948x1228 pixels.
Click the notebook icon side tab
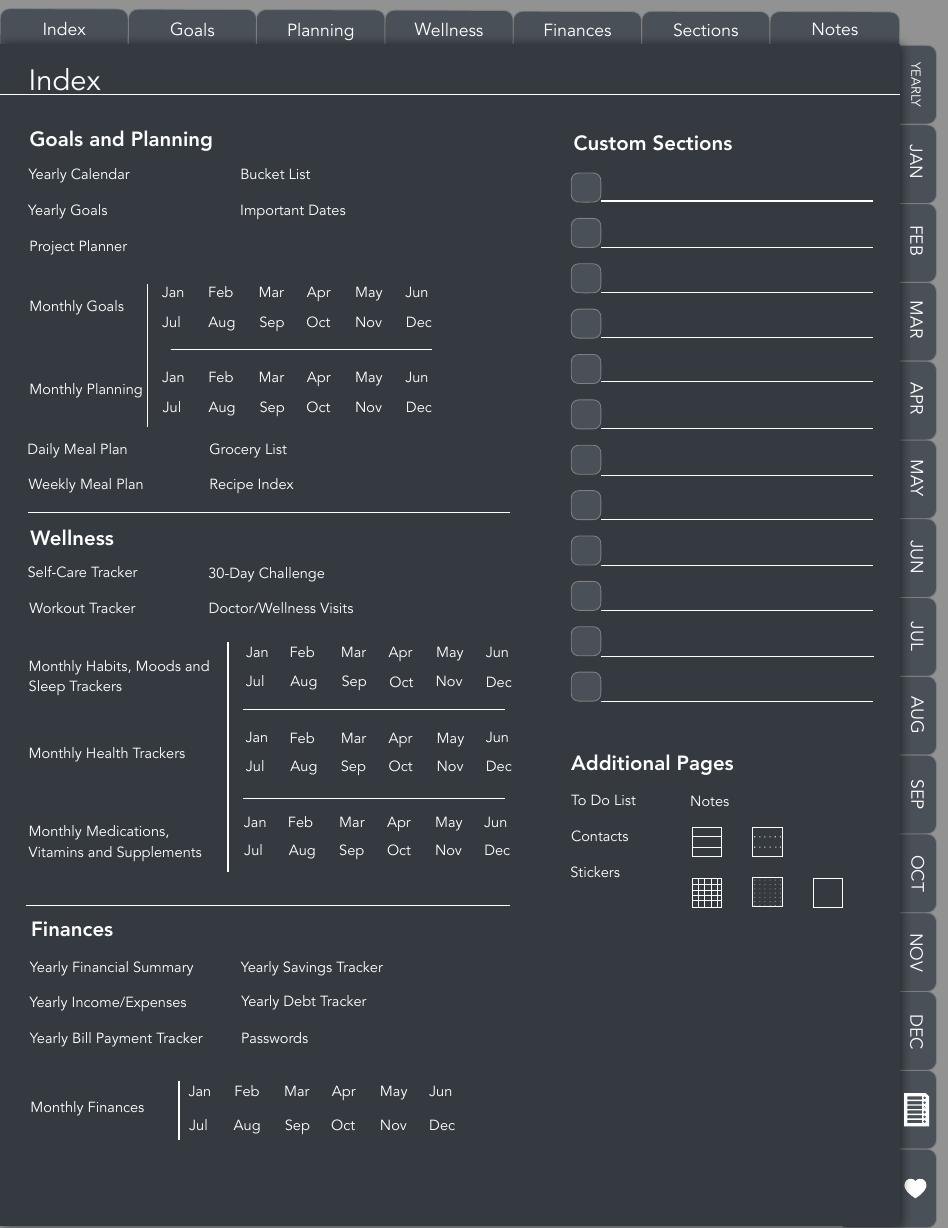click(x=917, y=1110)
